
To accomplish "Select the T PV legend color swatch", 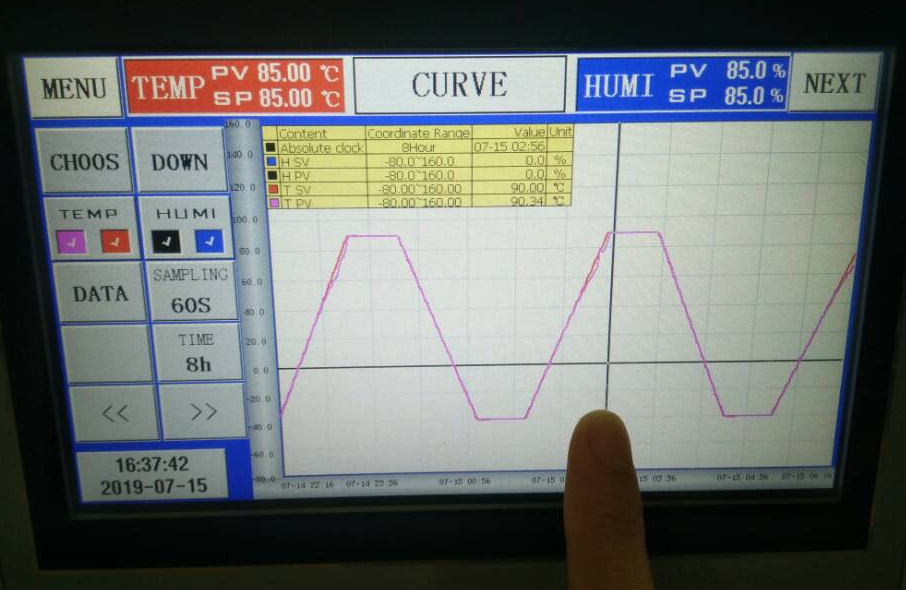I will point(271,202).
